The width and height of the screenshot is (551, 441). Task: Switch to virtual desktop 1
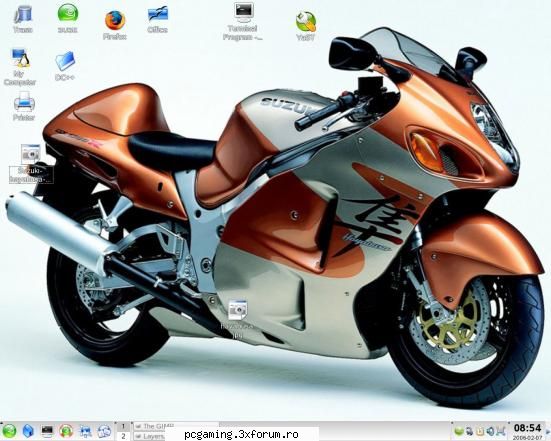tap(123, 426)
